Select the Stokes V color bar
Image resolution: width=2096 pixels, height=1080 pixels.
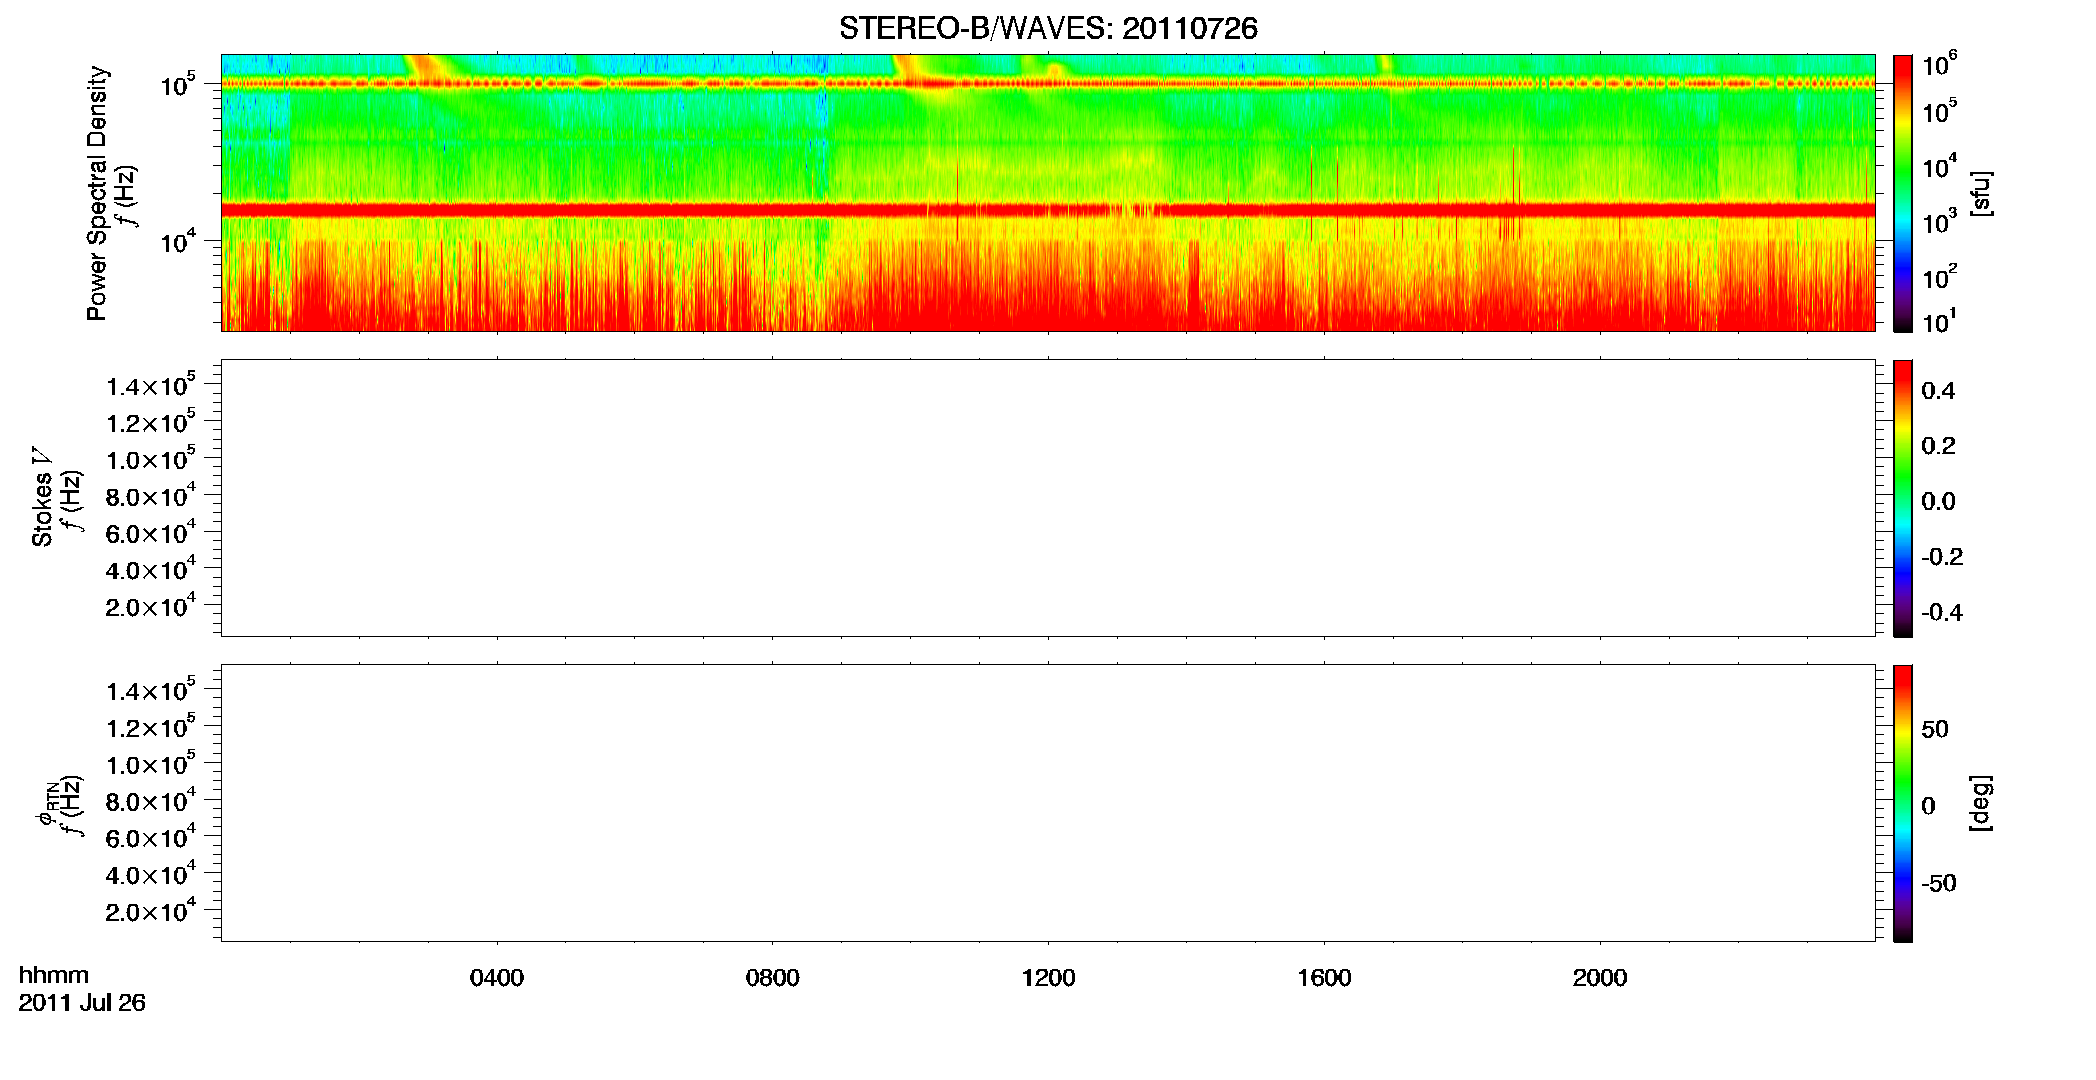click(x=1903, y=498)
